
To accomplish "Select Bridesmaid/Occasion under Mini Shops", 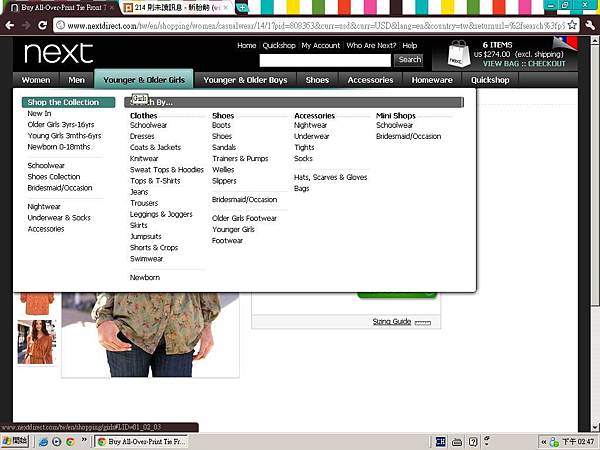I will [x=408, y=136].
